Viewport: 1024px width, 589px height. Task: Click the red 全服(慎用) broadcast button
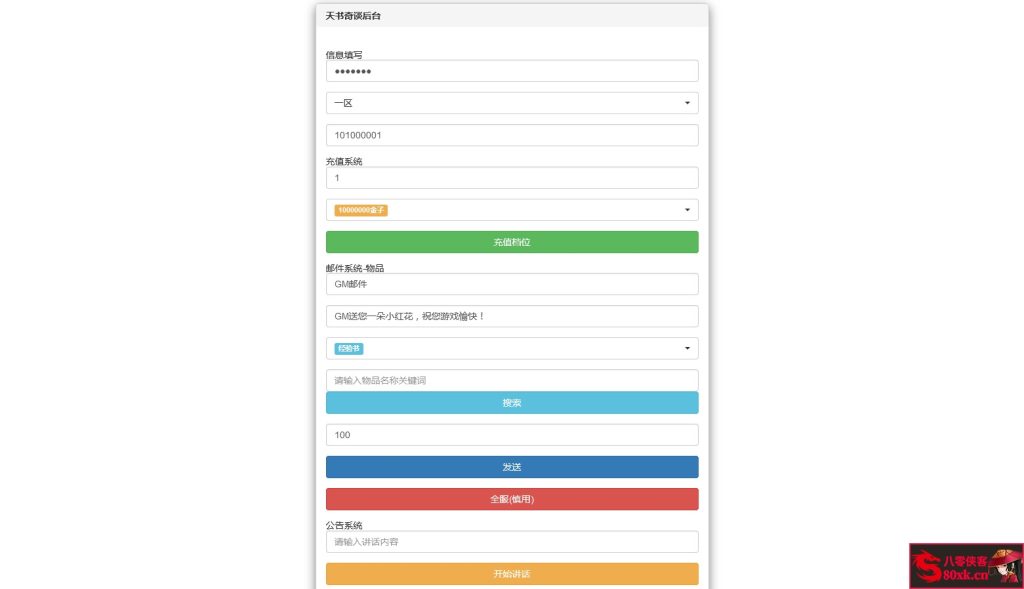512,498
